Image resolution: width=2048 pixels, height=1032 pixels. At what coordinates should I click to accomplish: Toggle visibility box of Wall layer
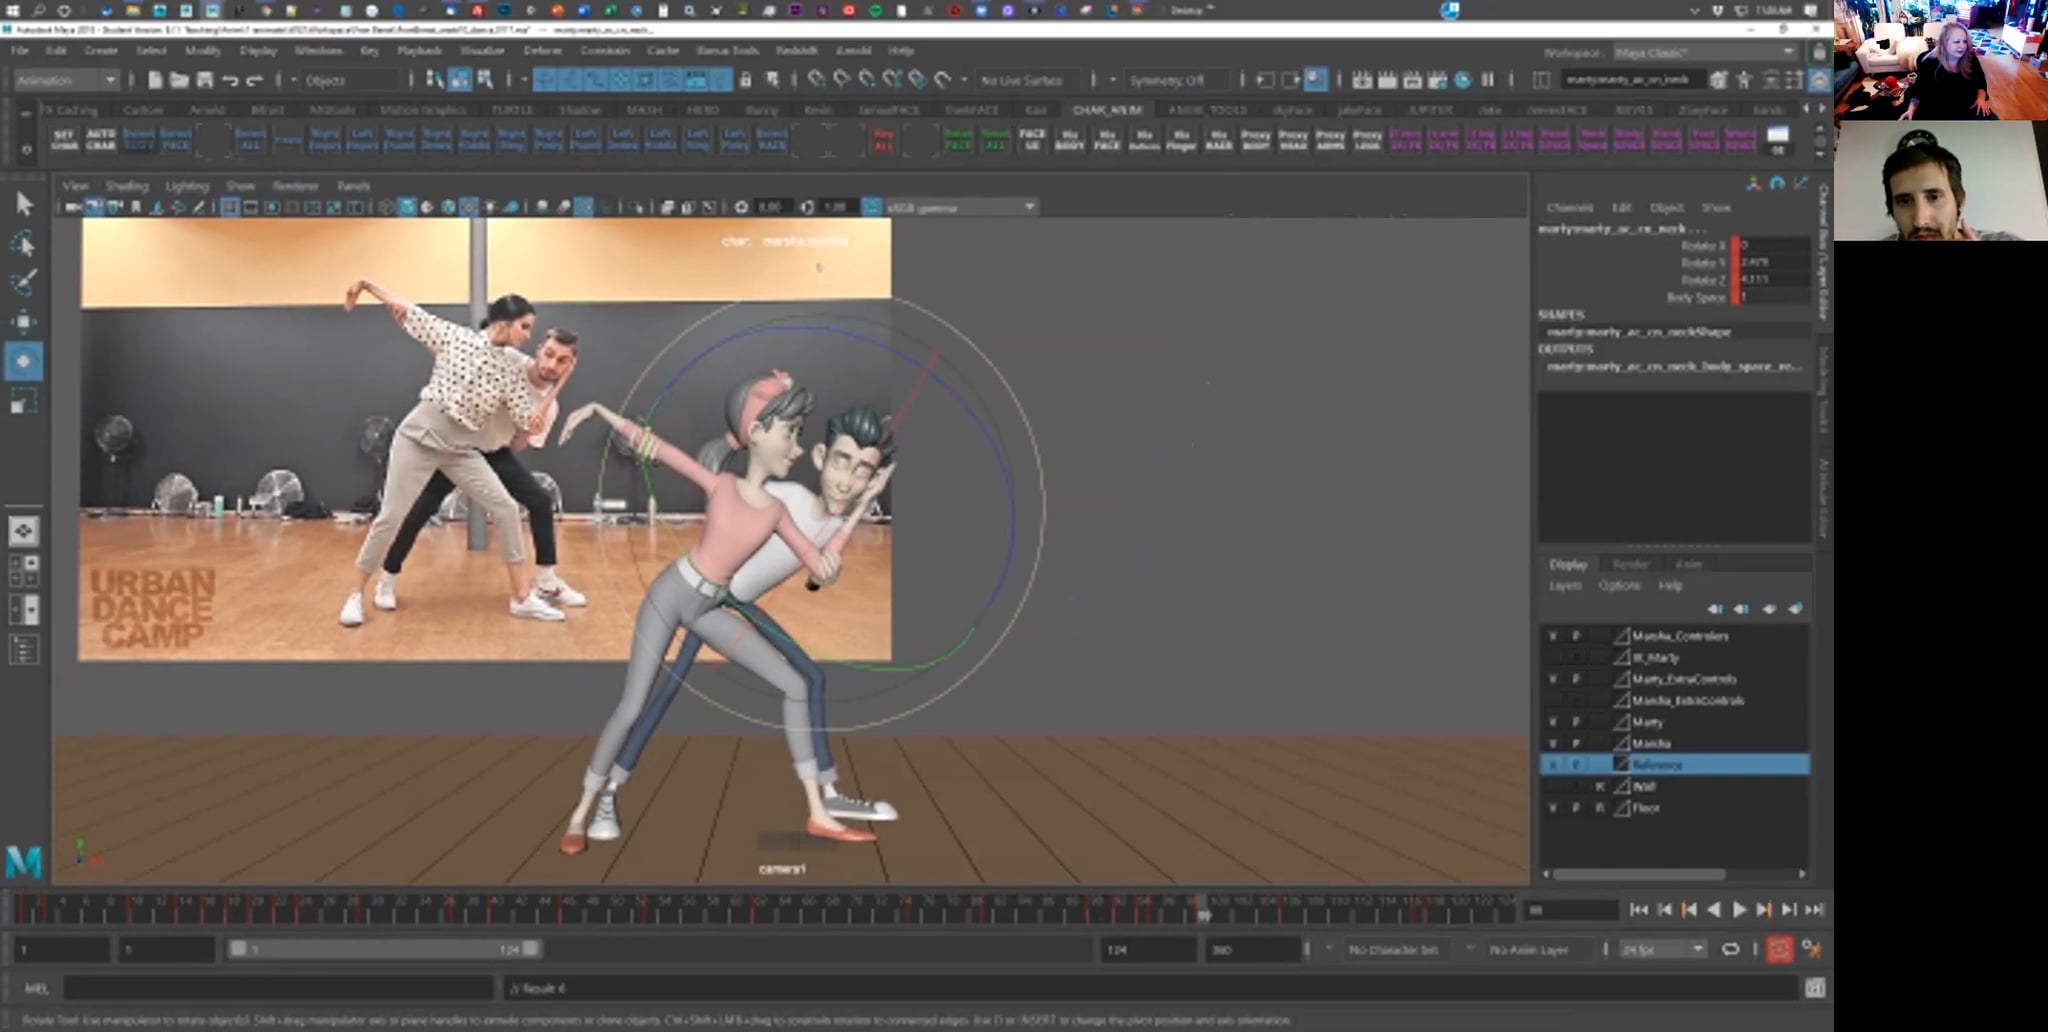click(x=1553, y=787)
